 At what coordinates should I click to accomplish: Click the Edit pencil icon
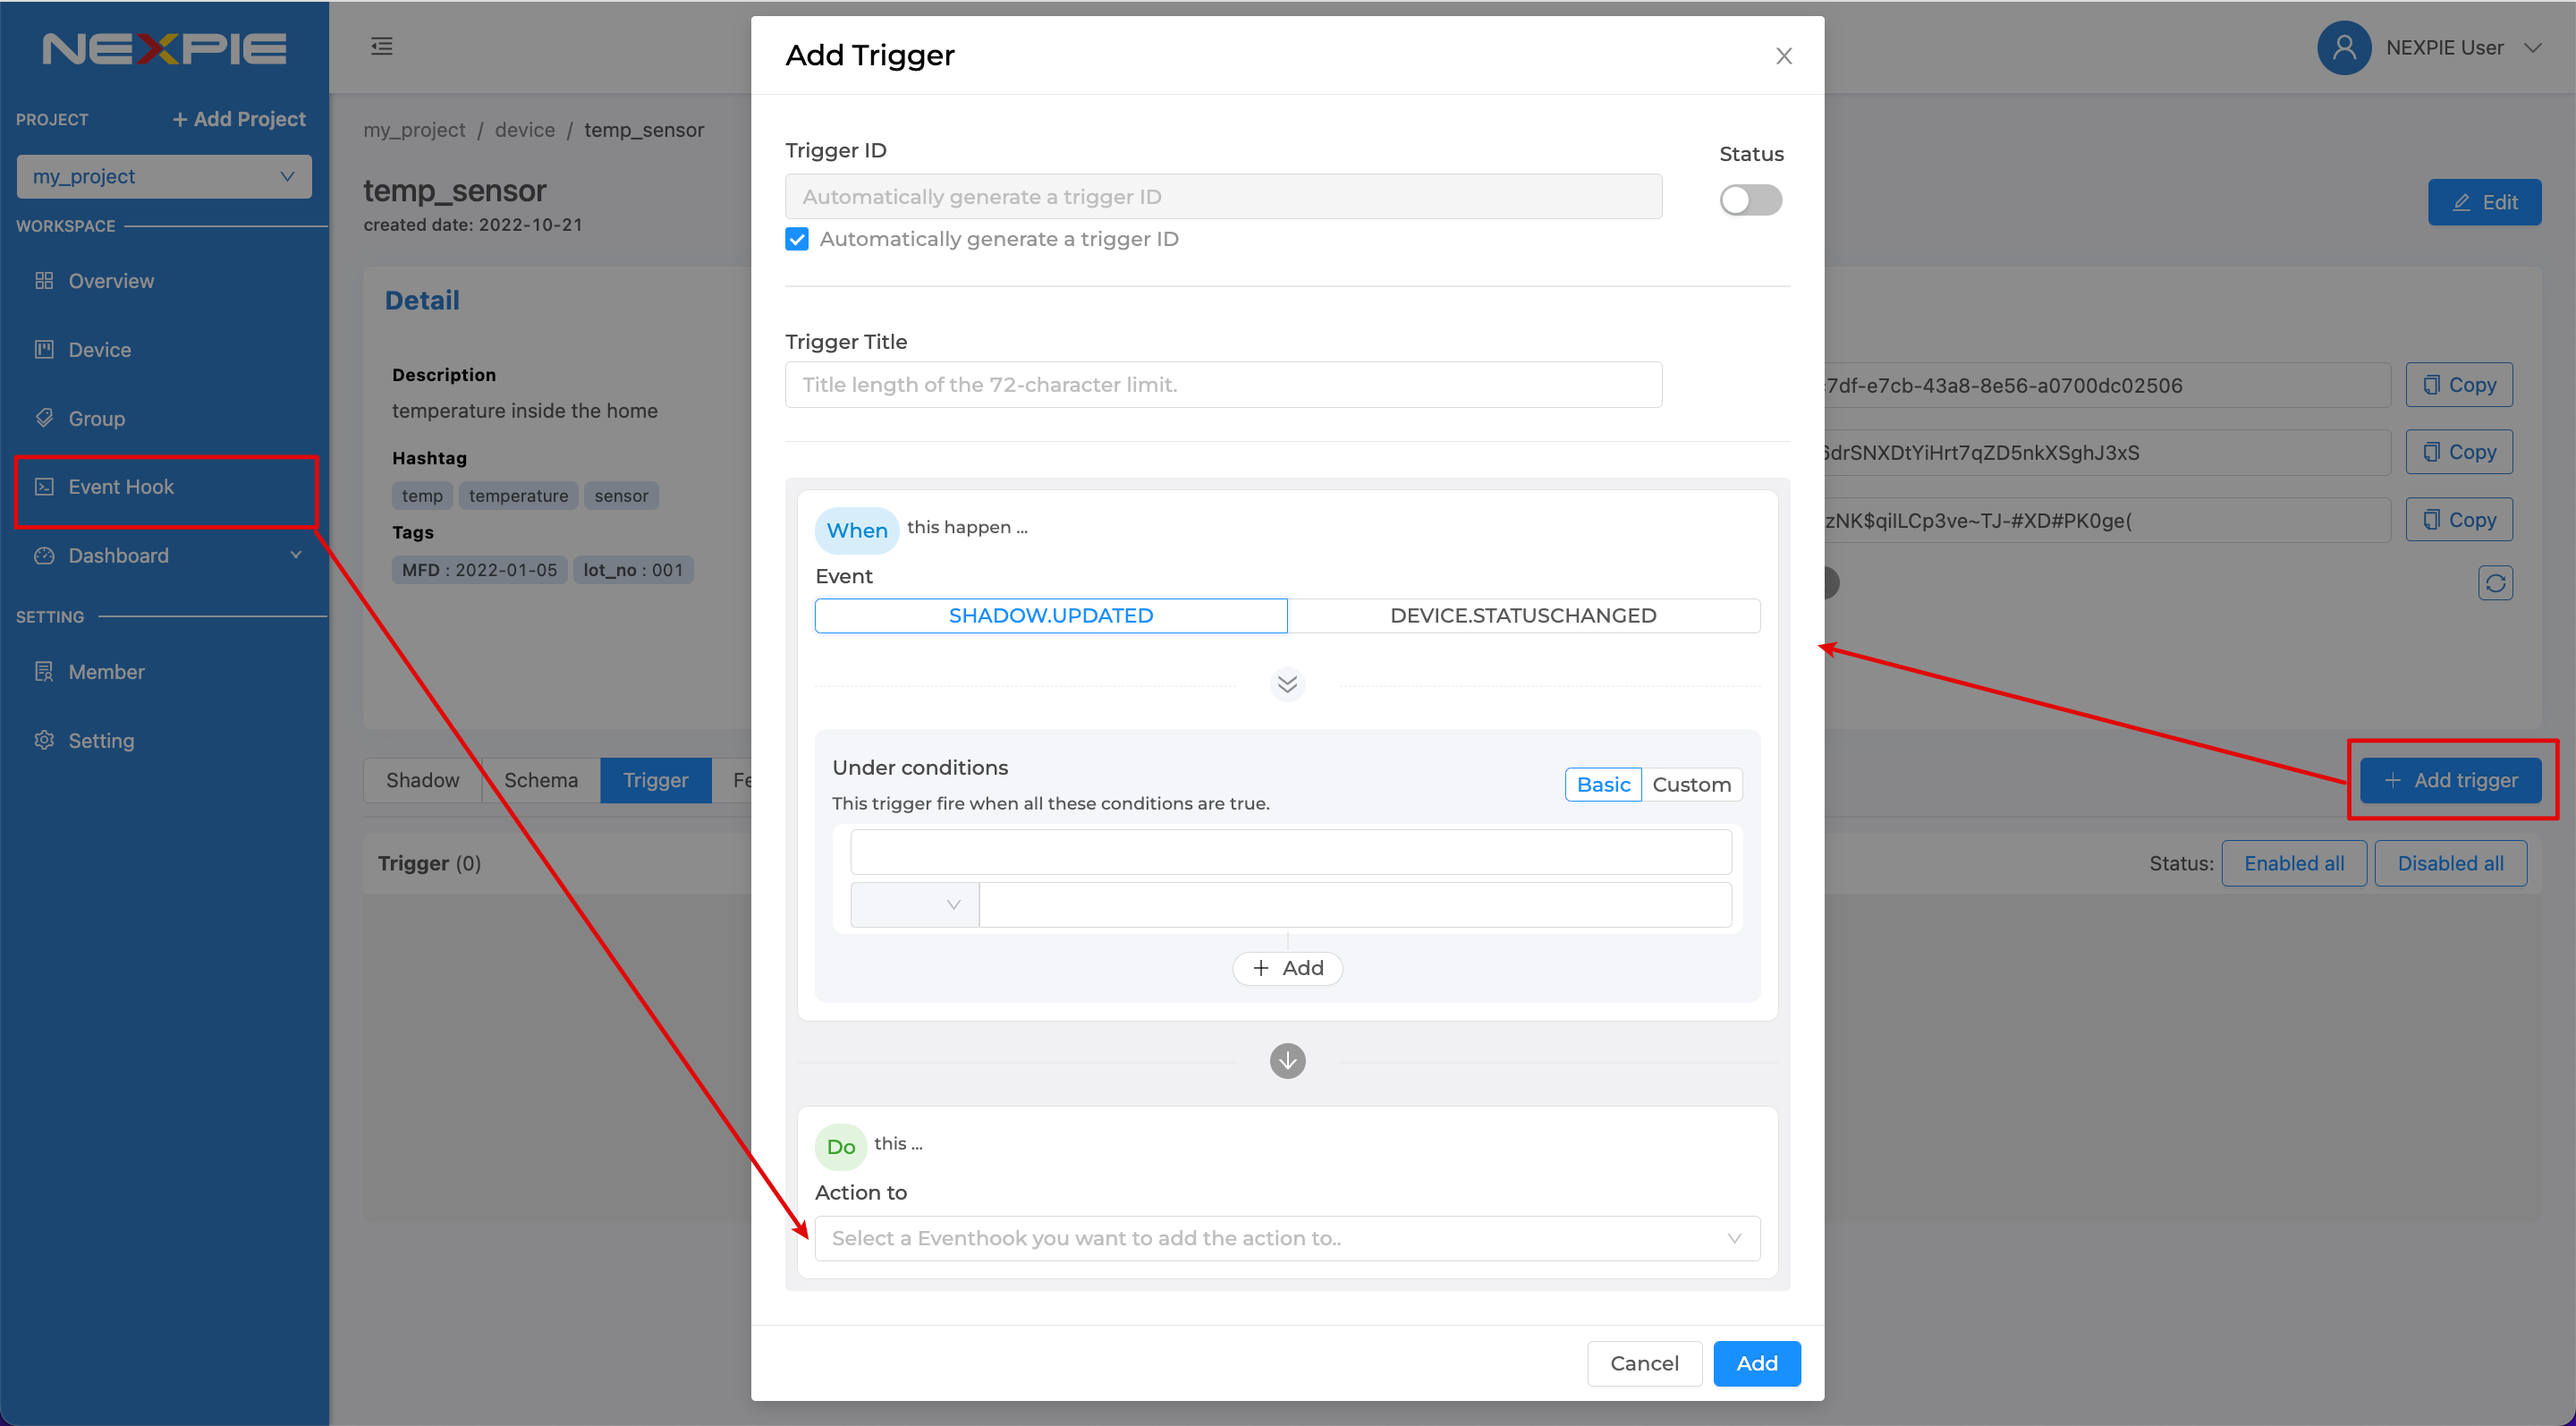pyautogui.click(x=2461, y=203)
